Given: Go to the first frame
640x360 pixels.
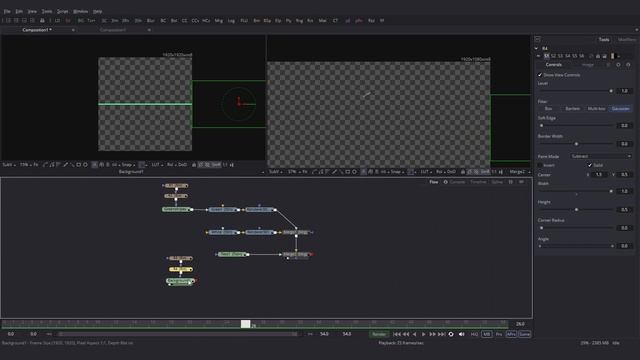Looking at the screenshot, I should click(396, 334).
